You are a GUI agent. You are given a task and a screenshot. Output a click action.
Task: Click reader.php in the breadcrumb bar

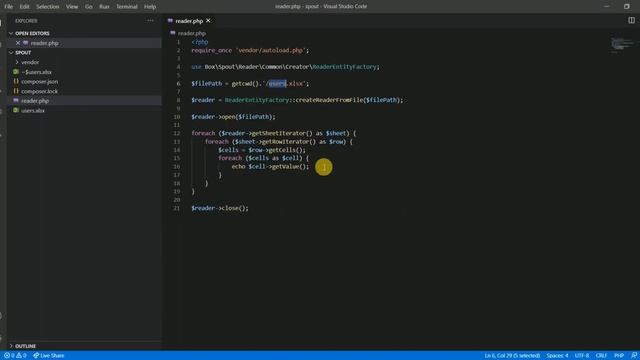pos(191,33)
